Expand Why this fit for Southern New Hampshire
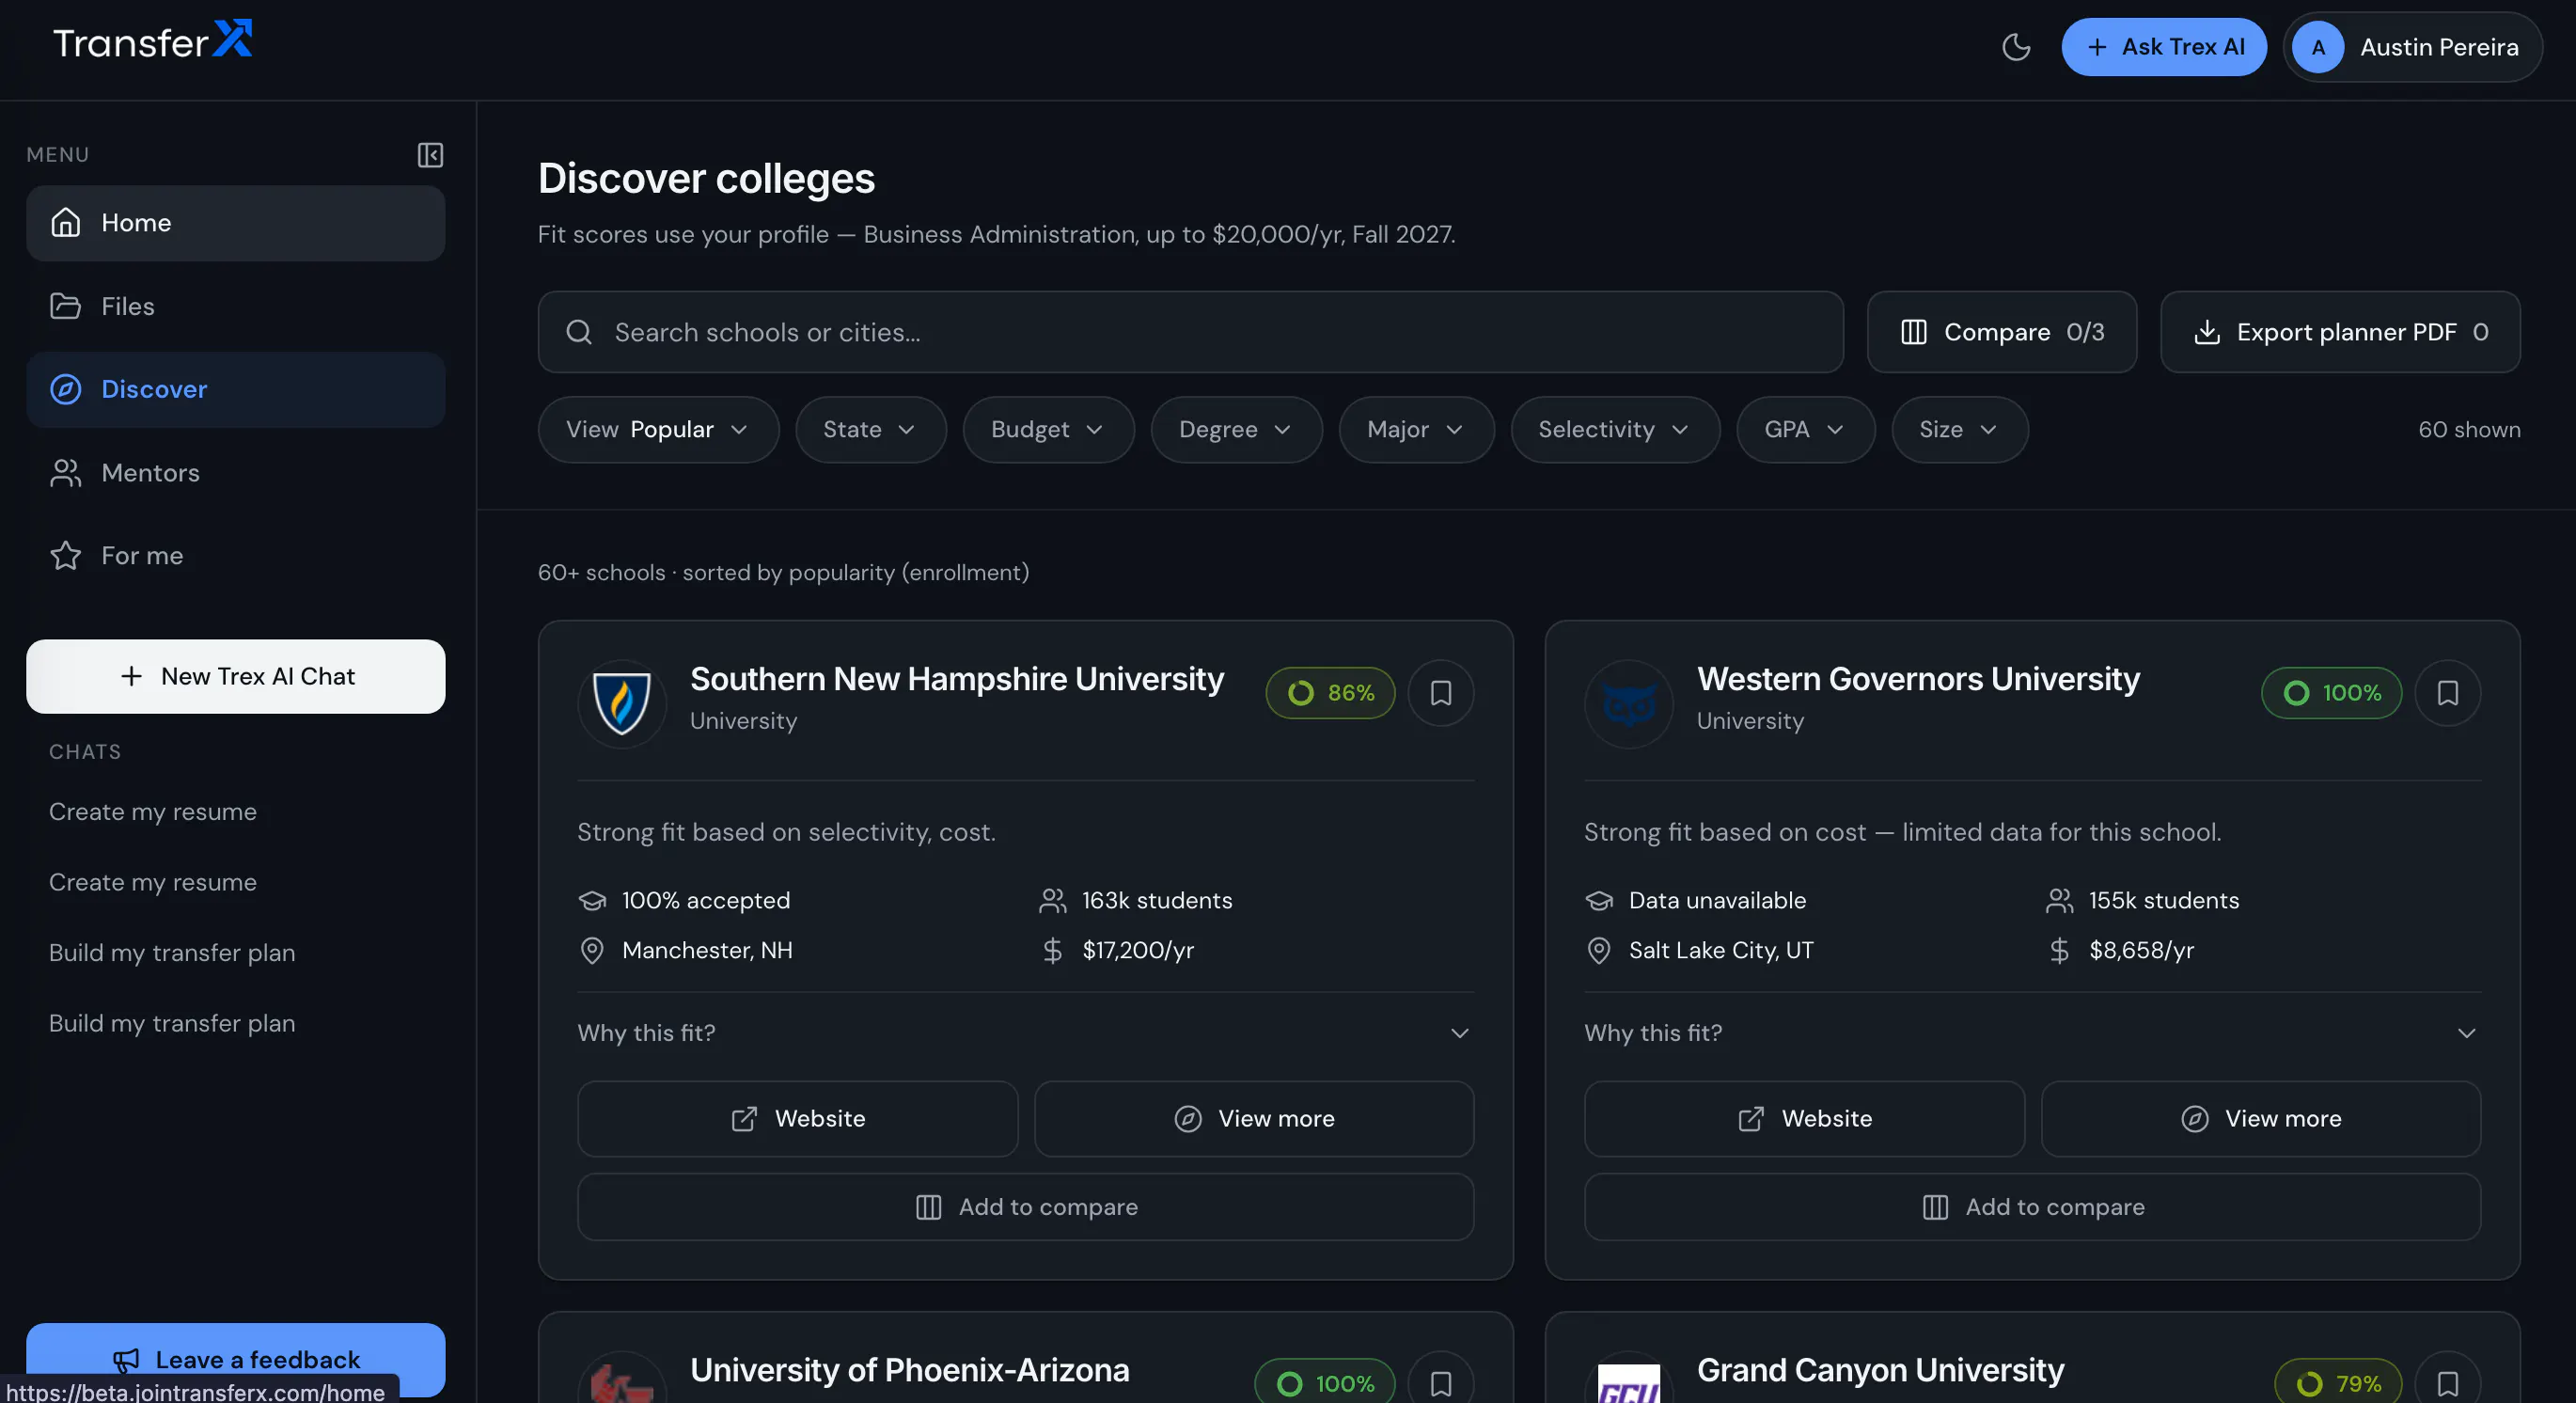2576x1403 pixels. coord(1025,1033)
